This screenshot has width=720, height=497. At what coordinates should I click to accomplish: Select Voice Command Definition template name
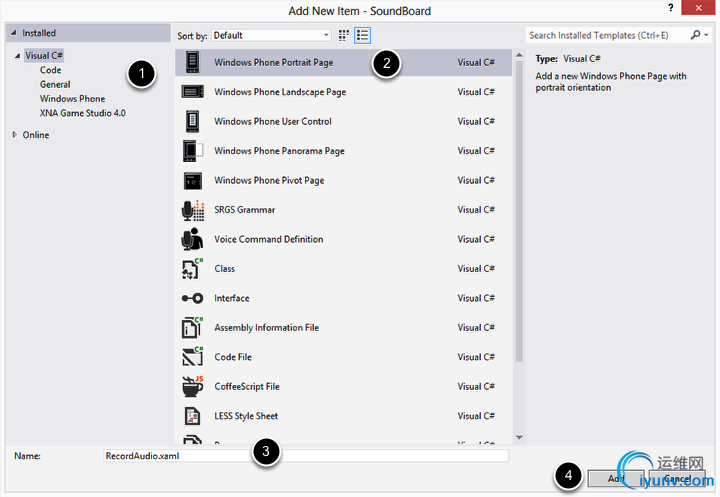[x=269, y=239]
